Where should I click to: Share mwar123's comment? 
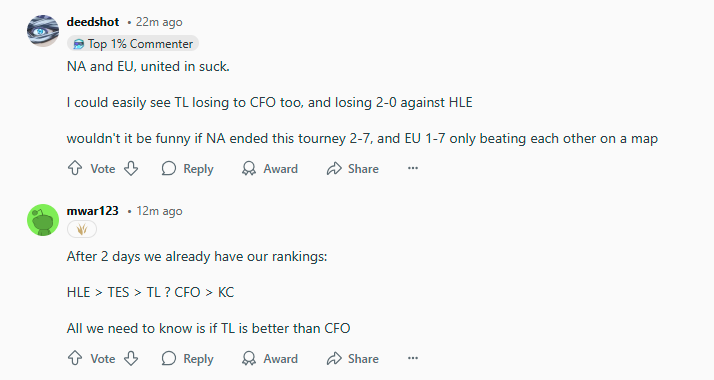[352, 359]
